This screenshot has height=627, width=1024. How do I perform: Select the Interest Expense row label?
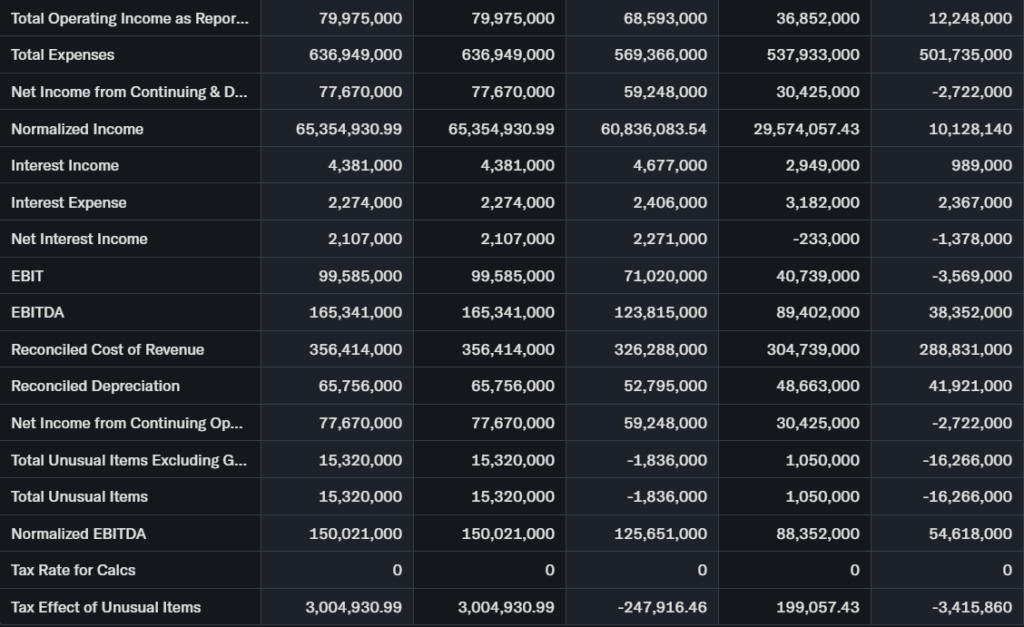(x=69, y=203)
